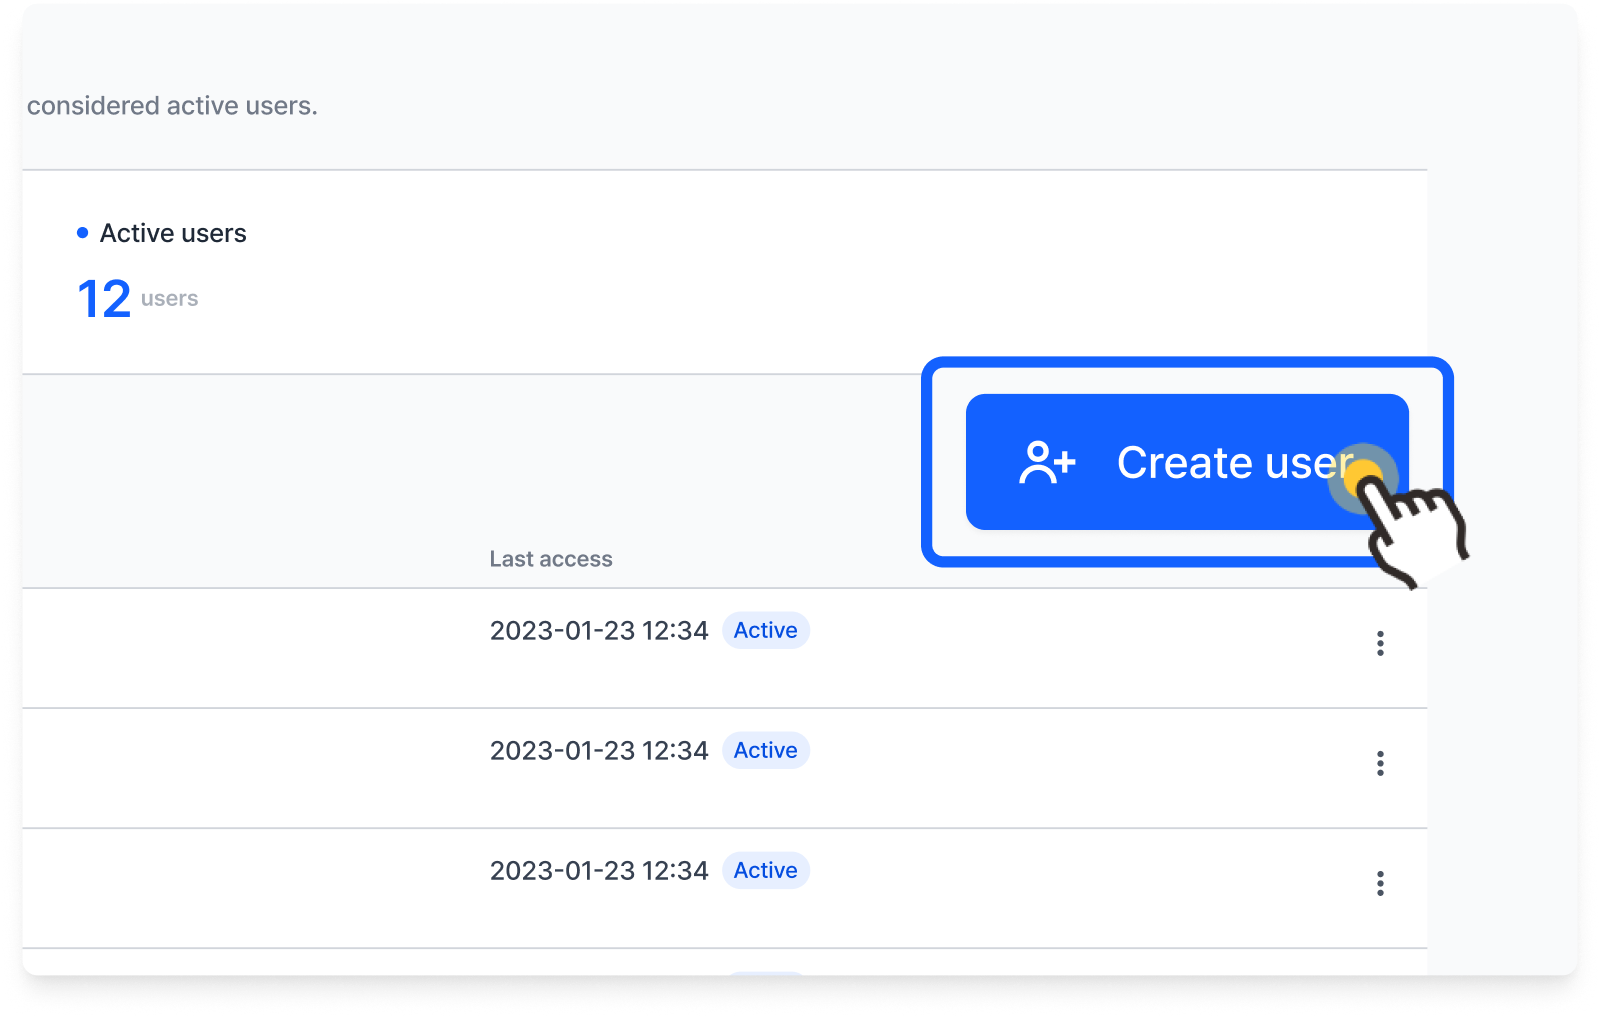Click the third row's 2023-01-23 12:34 timestamp
Screen dimensions: 1600x1017
[x=599, y=871]
